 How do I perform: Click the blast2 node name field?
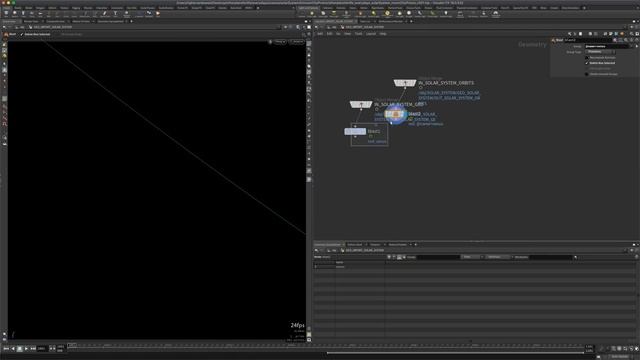click(x=588, y=40)
